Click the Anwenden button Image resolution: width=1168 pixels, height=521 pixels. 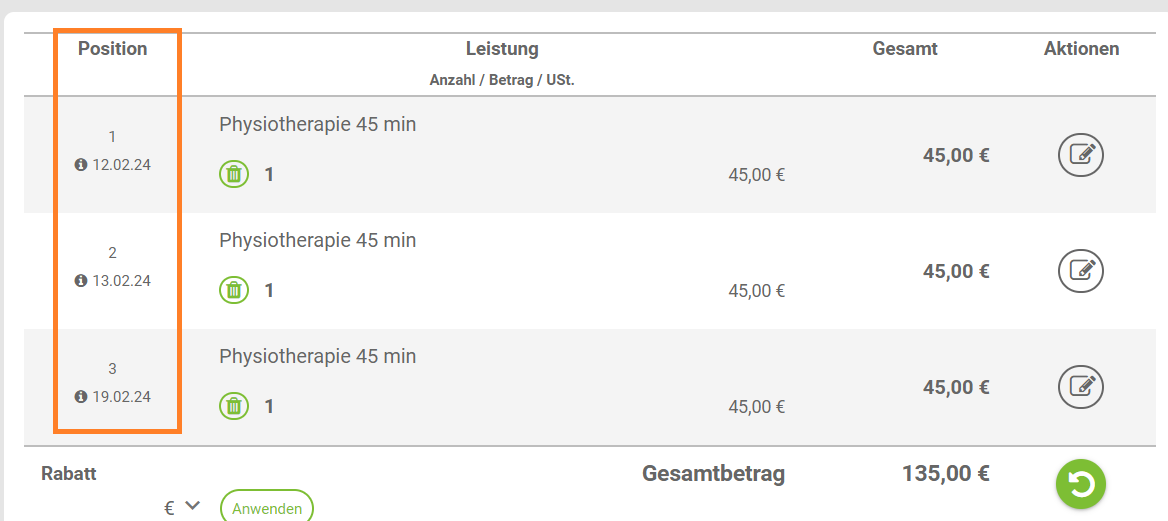click(x=267, y=507)
